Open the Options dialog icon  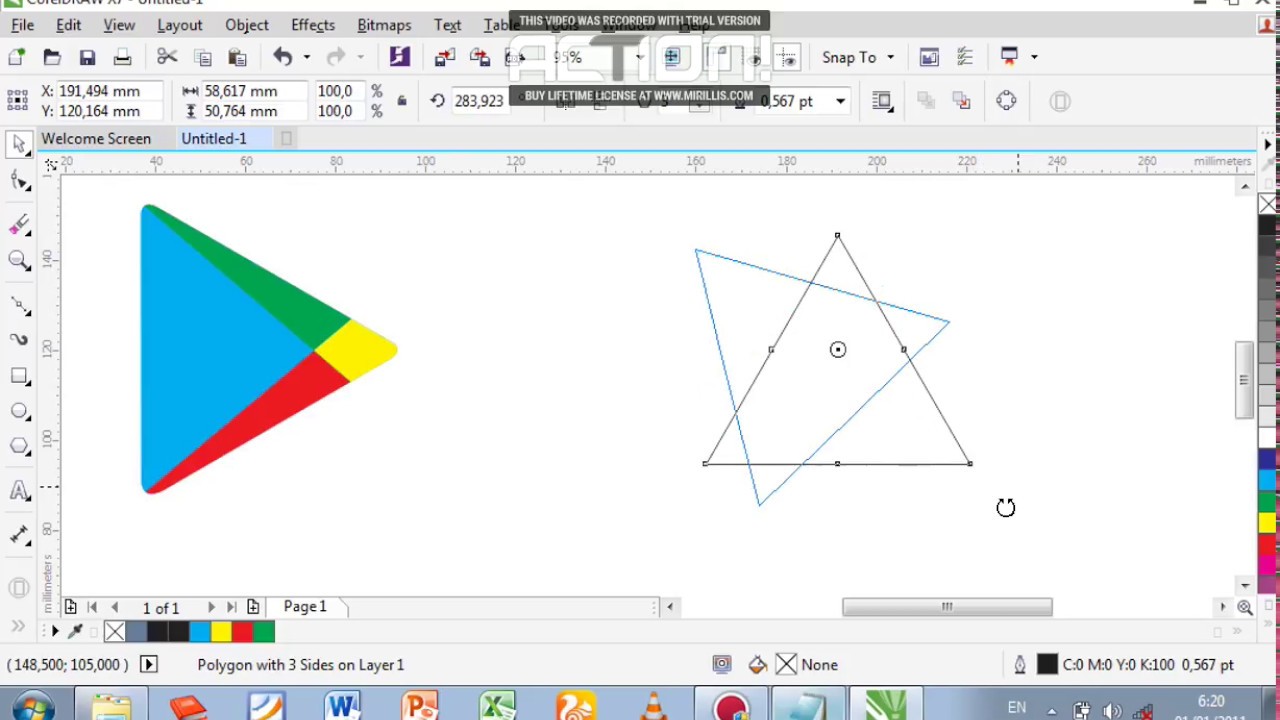point(965,58)
